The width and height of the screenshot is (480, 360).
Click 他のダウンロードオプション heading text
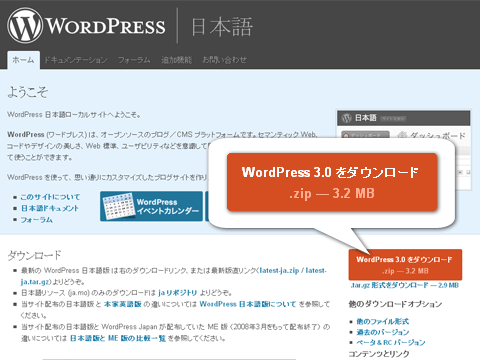pos(395,304)
